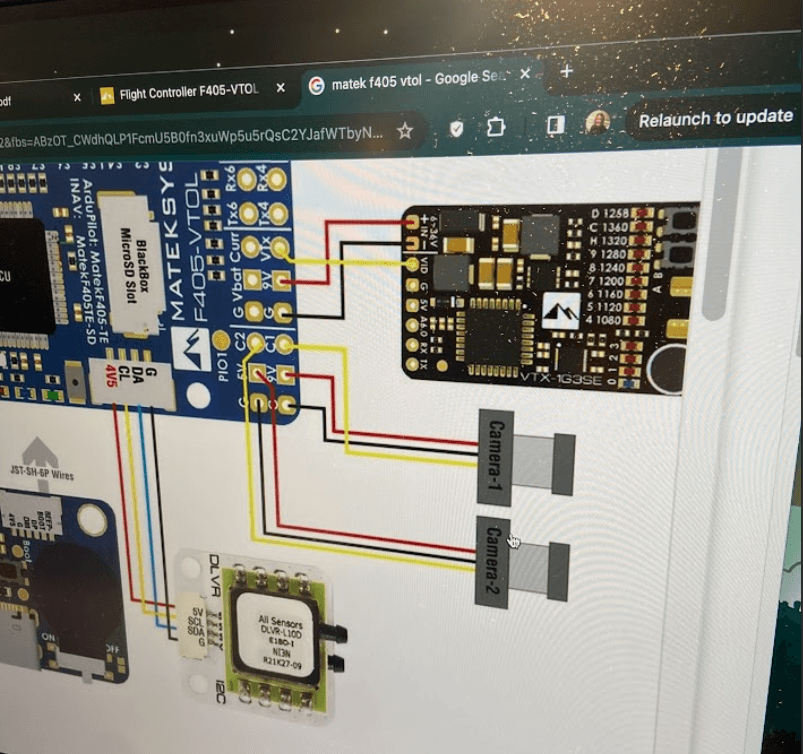Click the JST-SH-6P Wires label

[42, 473]
